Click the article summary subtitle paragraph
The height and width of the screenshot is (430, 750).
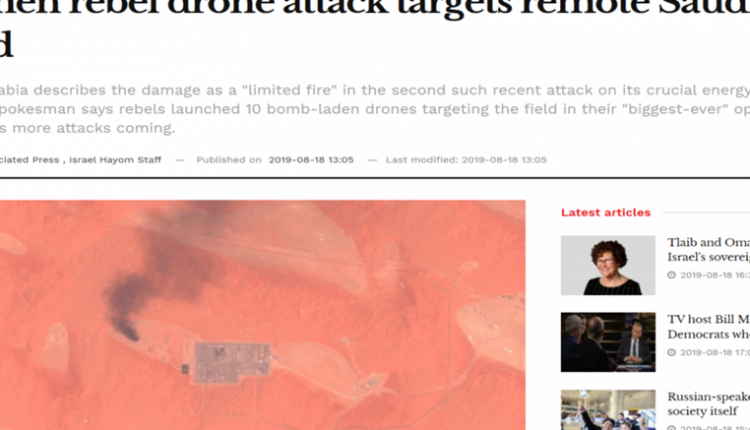coord(375,109)
